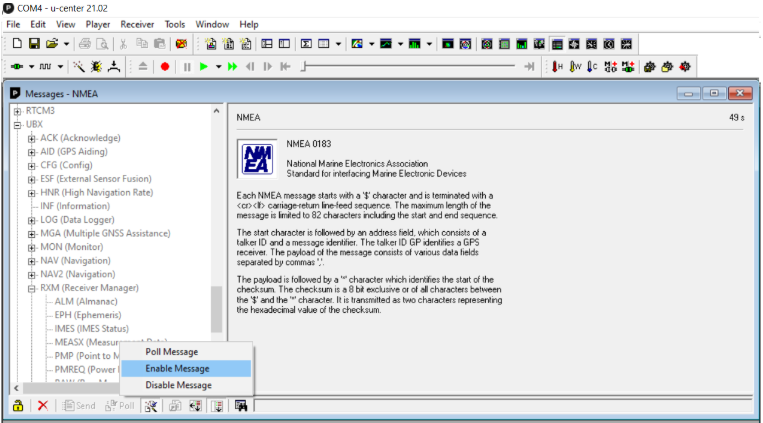Open the green line graph view icon

[x=386, y=44]
